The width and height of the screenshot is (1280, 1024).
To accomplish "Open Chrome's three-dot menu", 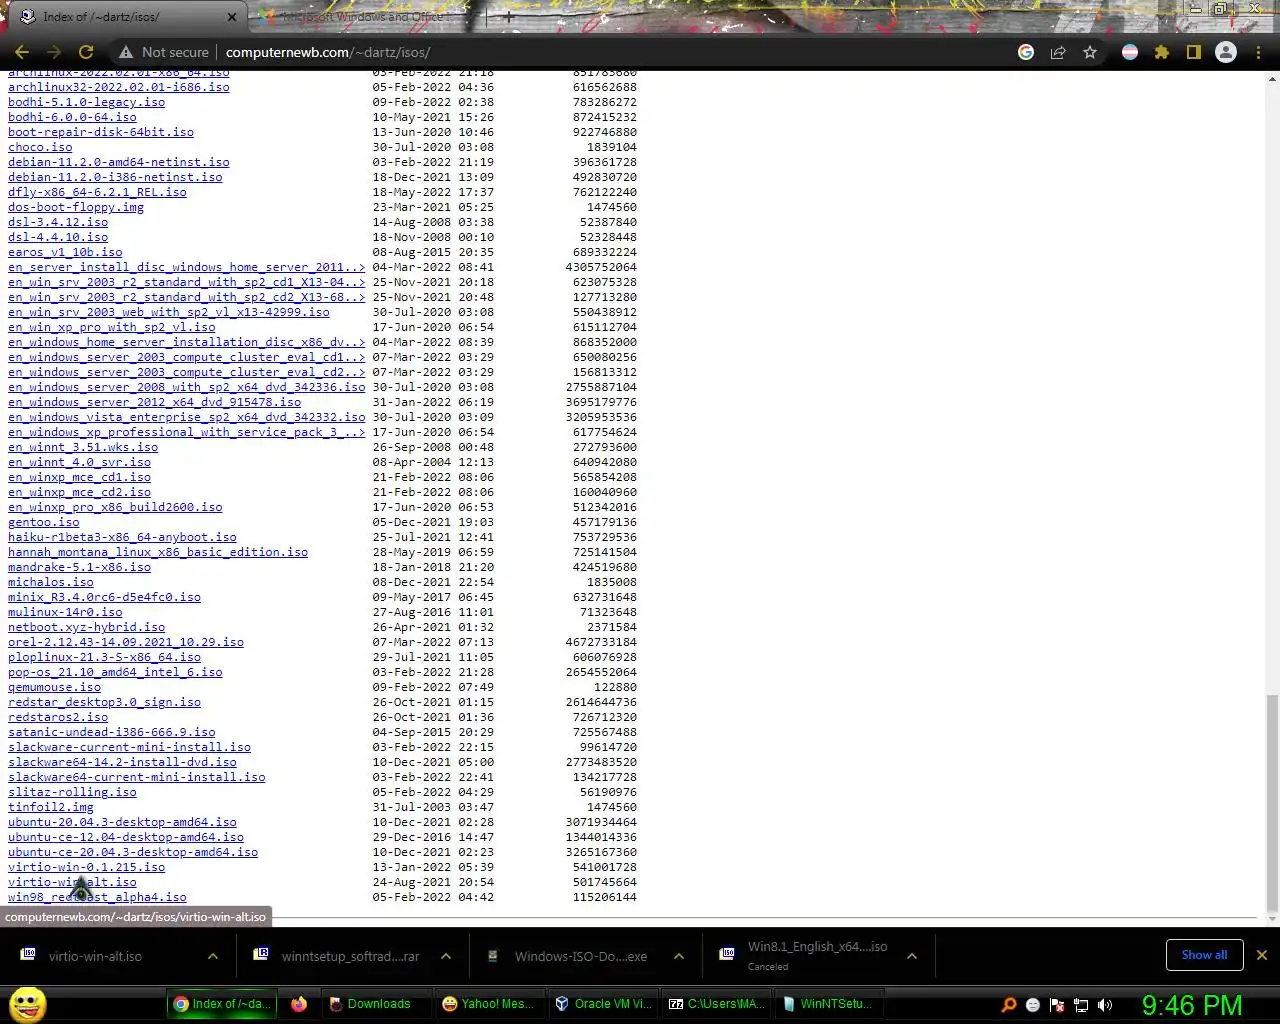I will tap(1258, 52).
